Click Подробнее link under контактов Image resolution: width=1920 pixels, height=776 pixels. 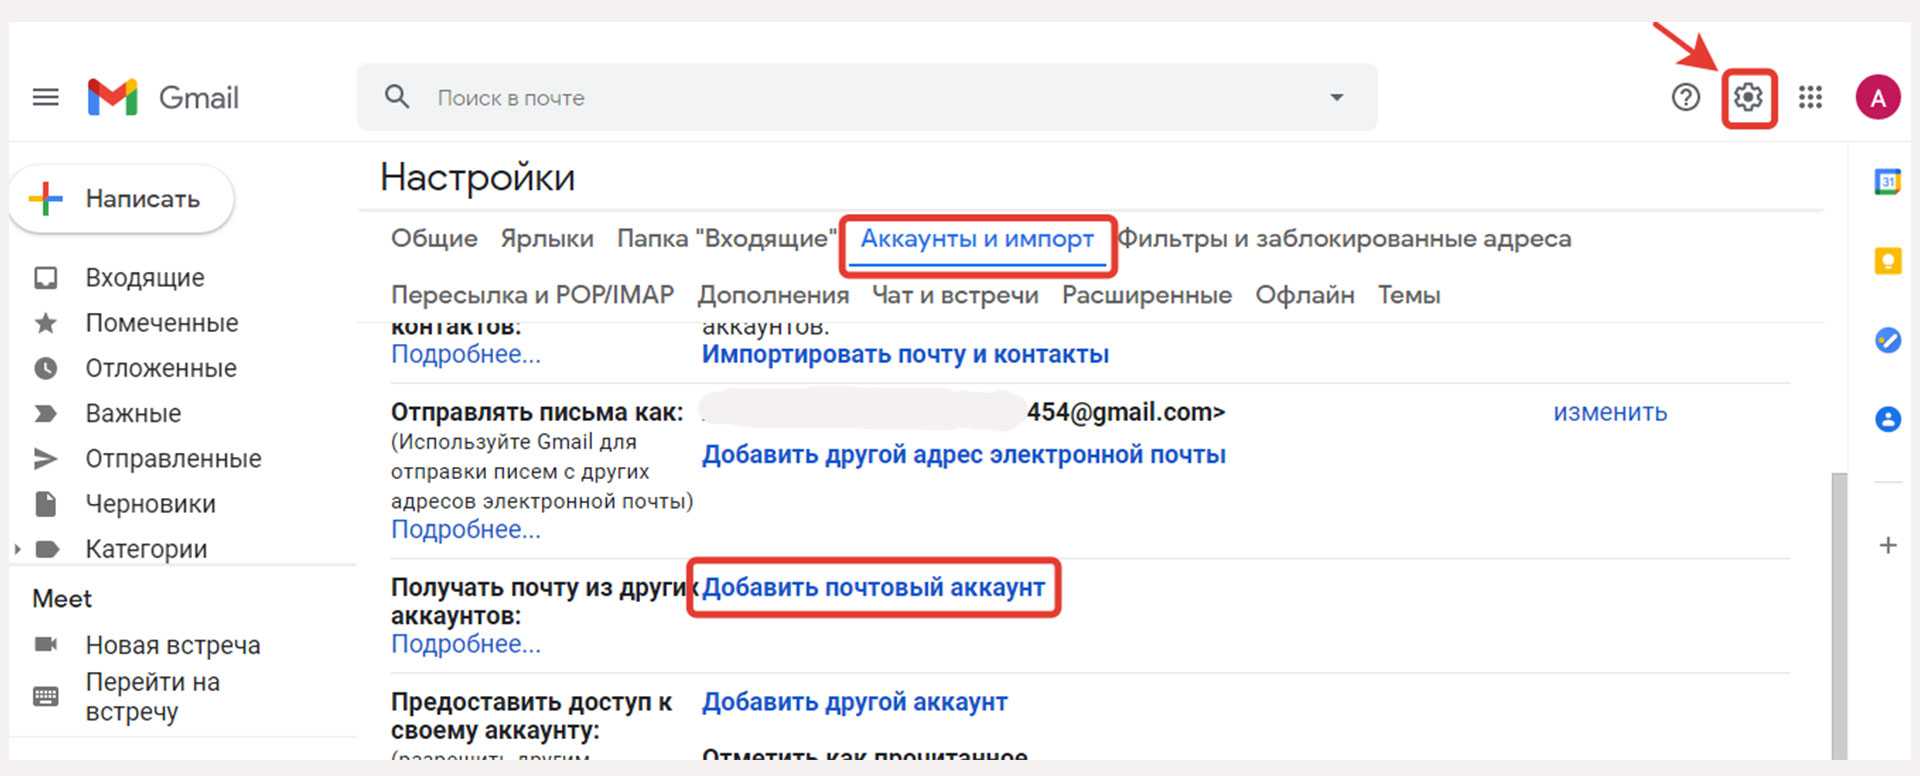pyautogui.click(x=466, y=354)
